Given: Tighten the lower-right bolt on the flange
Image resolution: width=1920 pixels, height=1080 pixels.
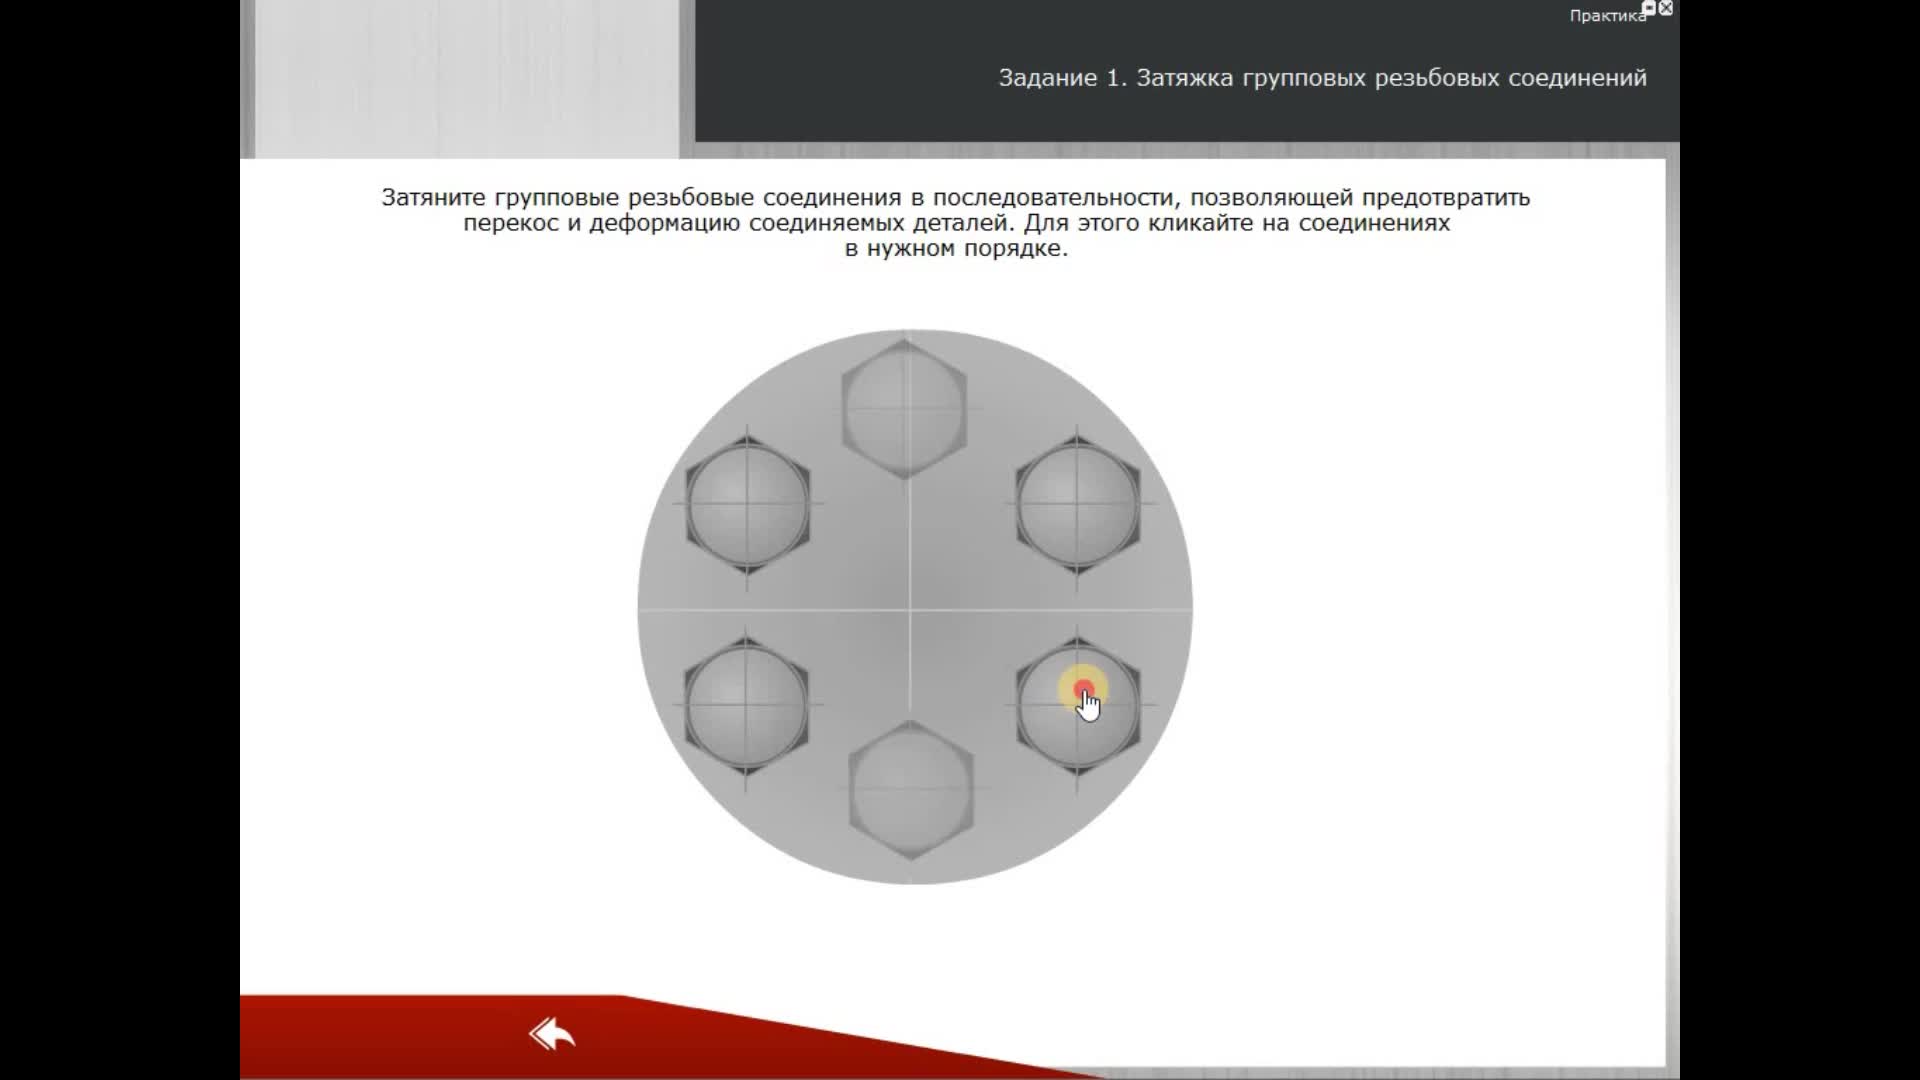Looking at the screenshot, I should 1077,706.
